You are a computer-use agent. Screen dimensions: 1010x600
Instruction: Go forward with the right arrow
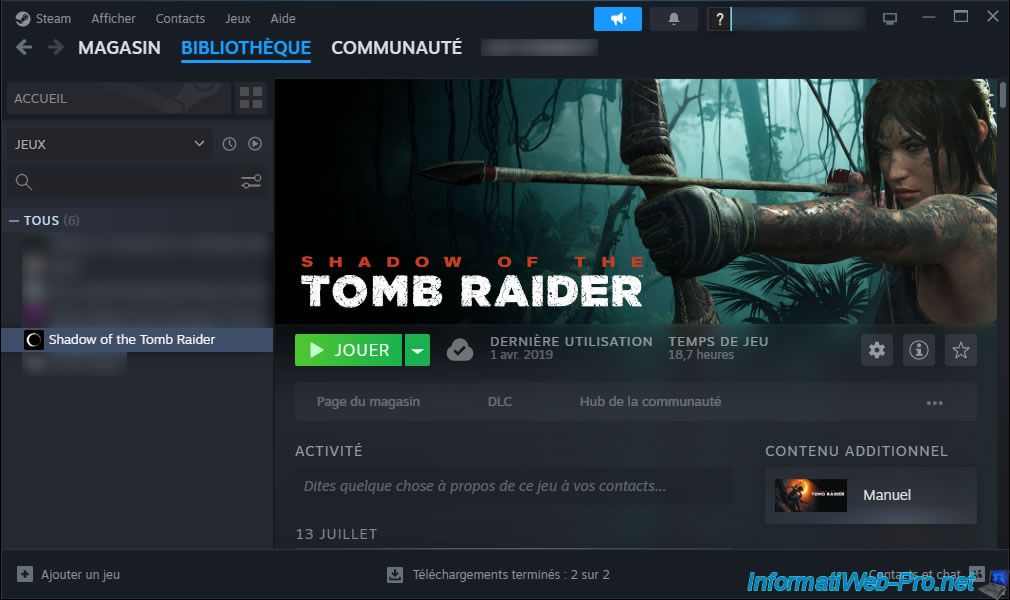pos(56,47)
